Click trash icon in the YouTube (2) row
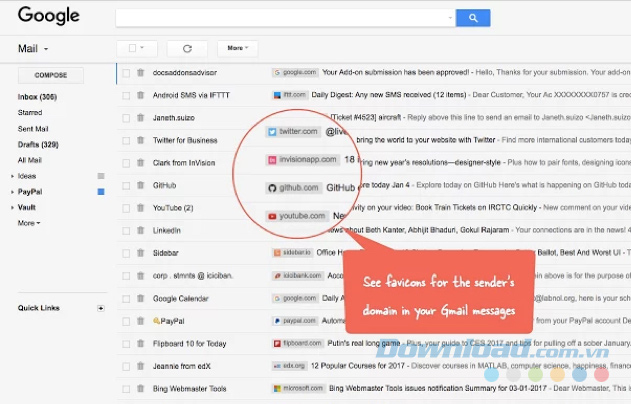 (x=140, y=208)
